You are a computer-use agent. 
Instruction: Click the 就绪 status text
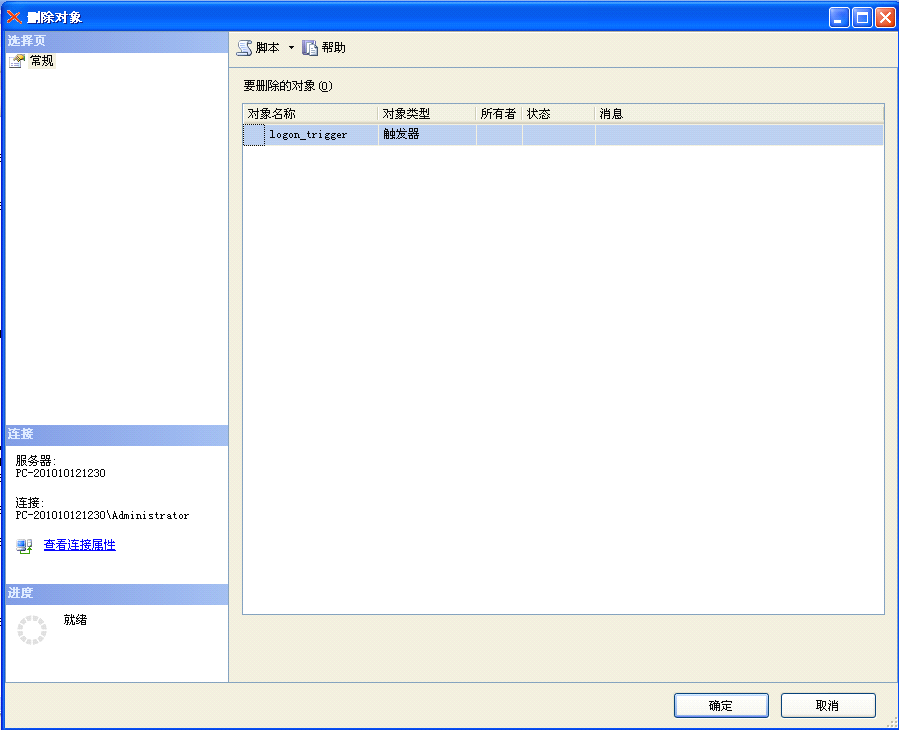pyautogui.click(x=75, y=620)
